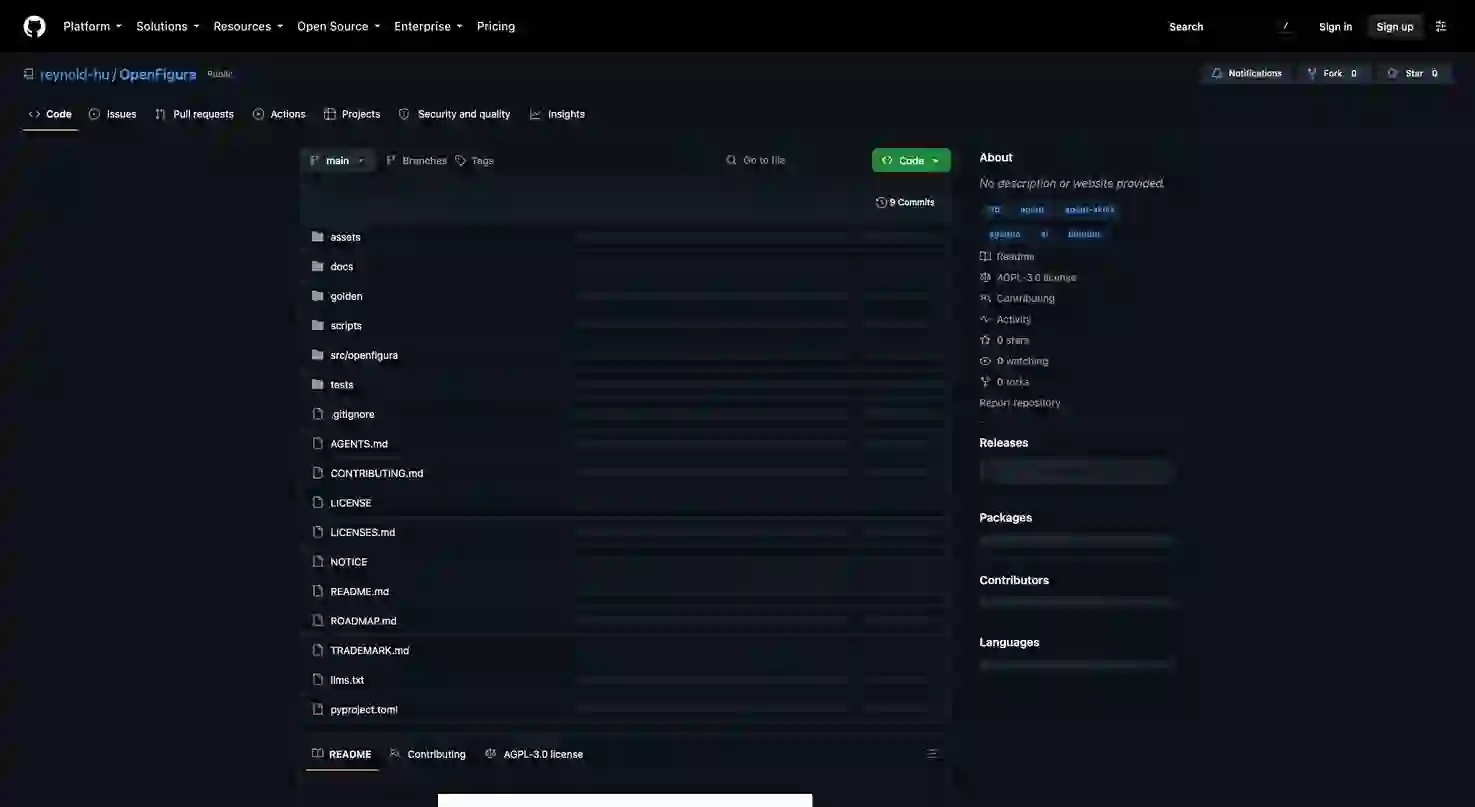1475x807 pixels.
Task: Open the main branch selector
Action: pos(338,161)
